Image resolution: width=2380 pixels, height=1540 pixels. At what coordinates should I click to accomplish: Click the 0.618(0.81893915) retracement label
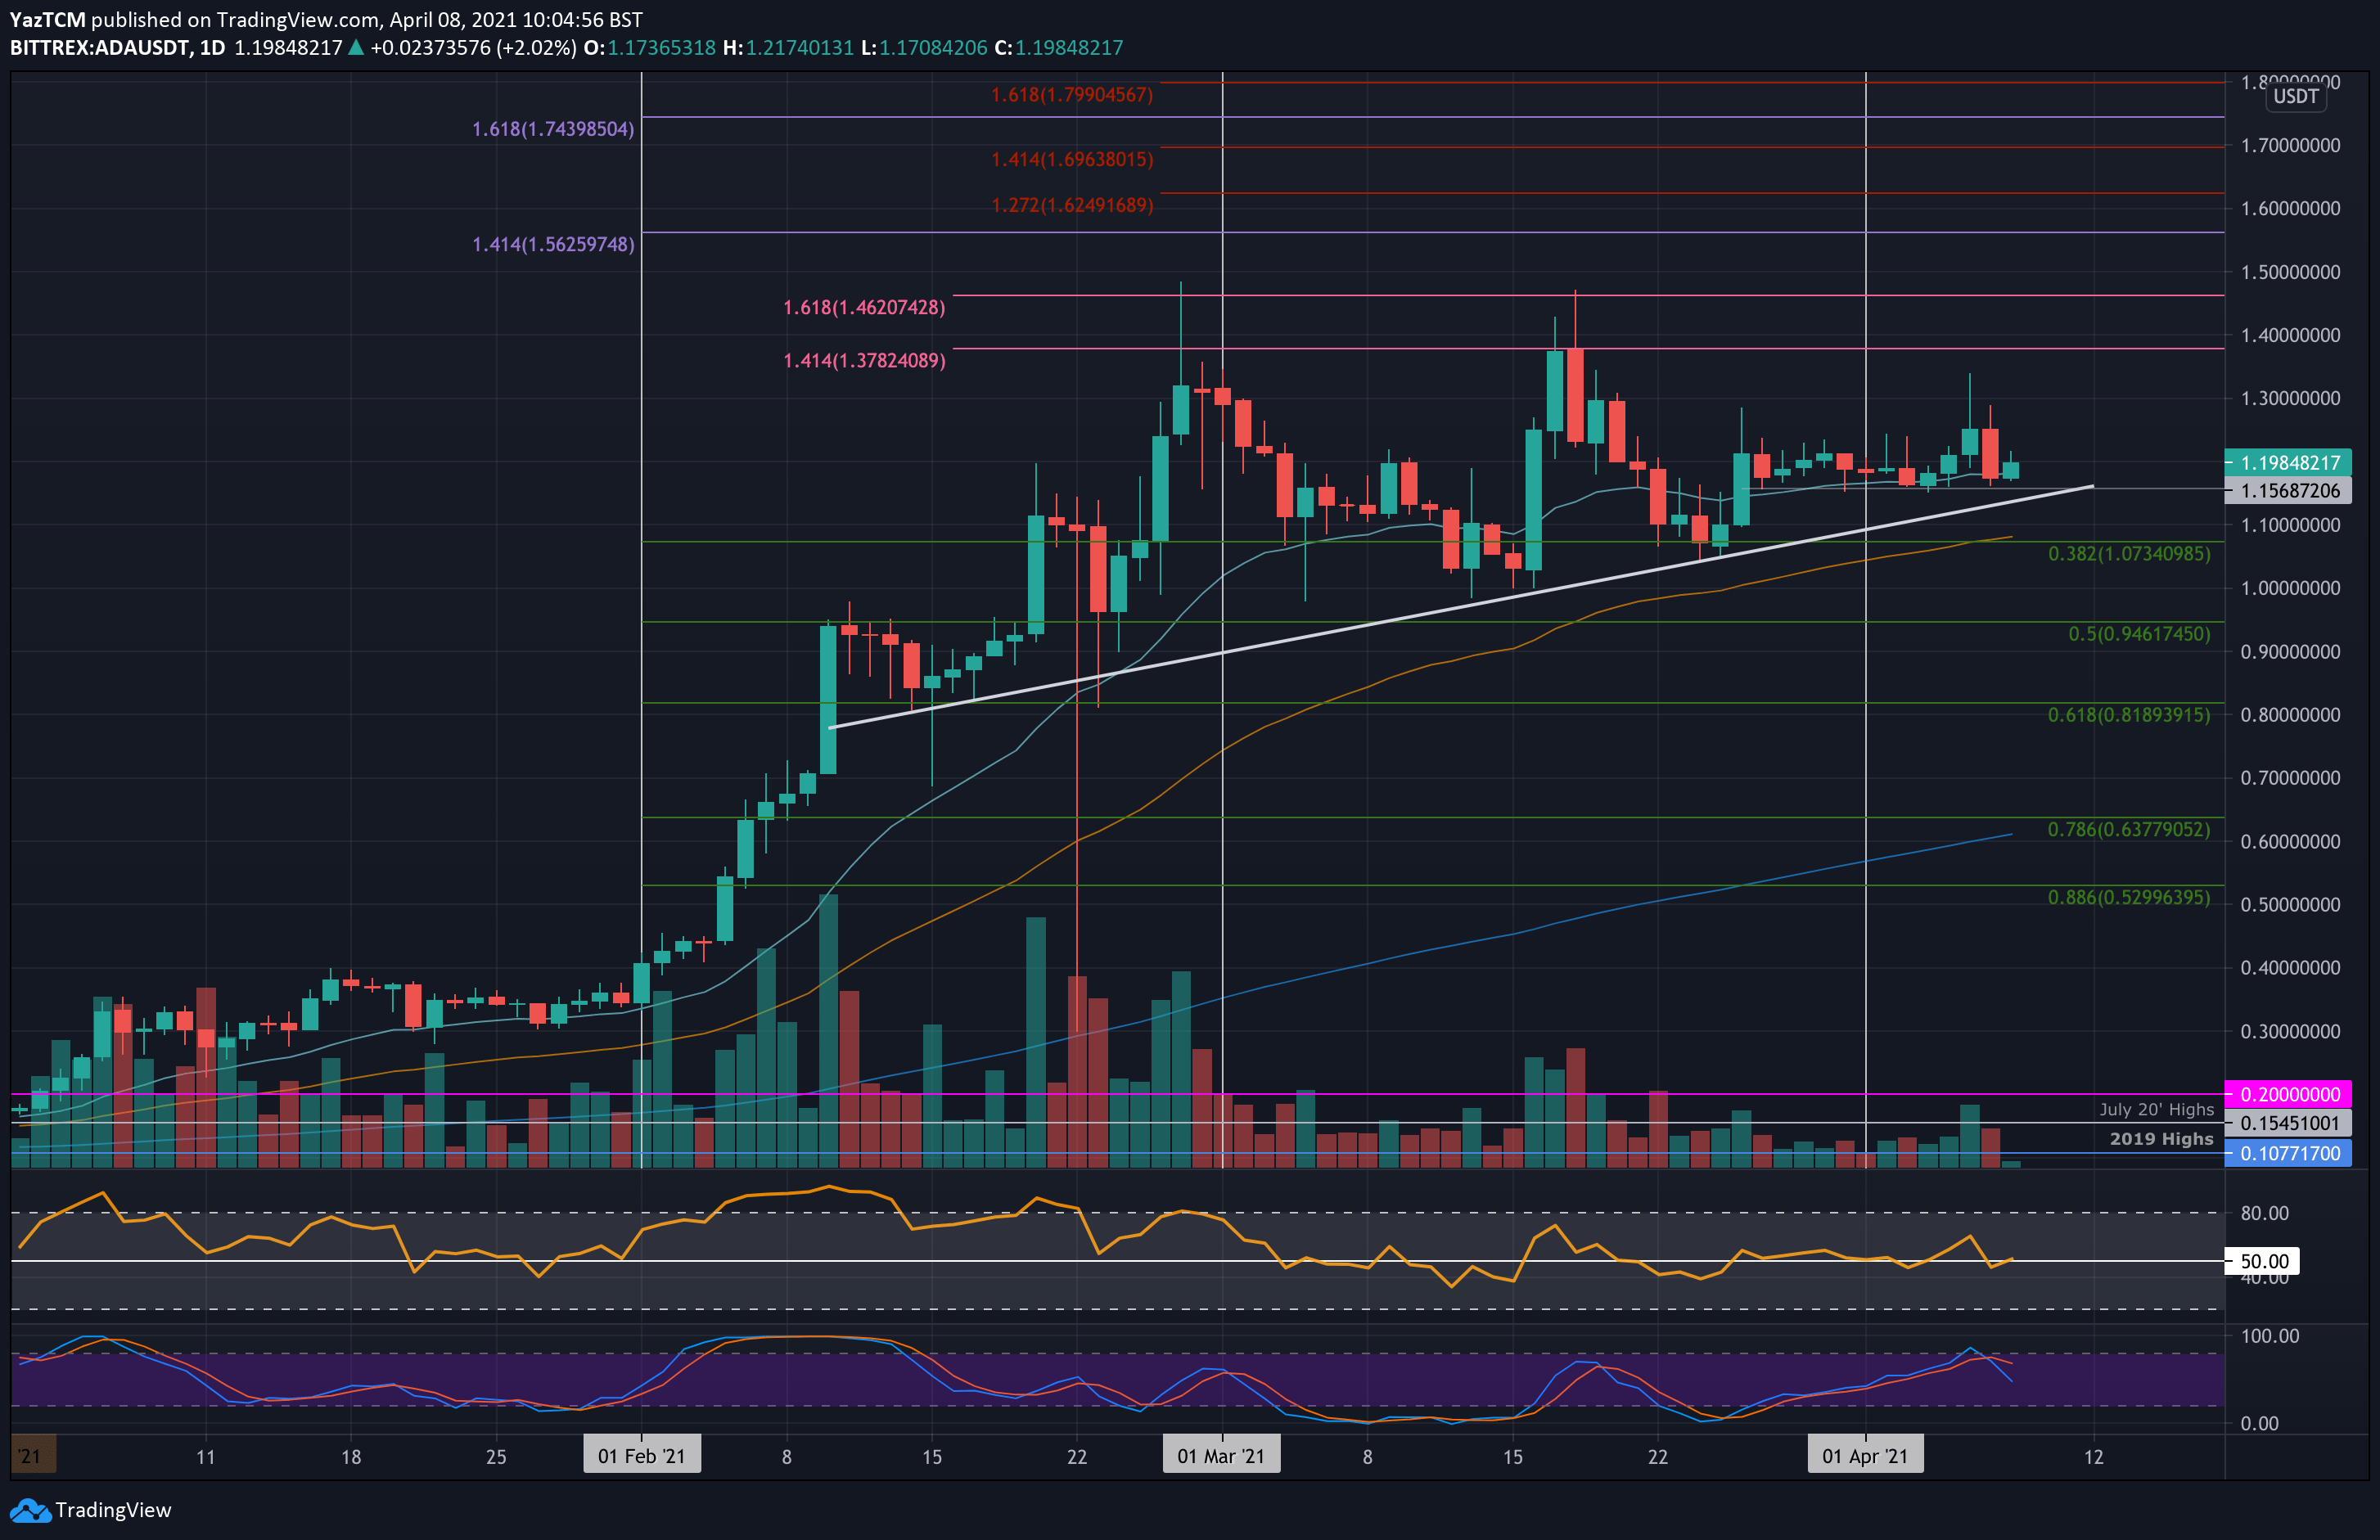(2129, 714)
